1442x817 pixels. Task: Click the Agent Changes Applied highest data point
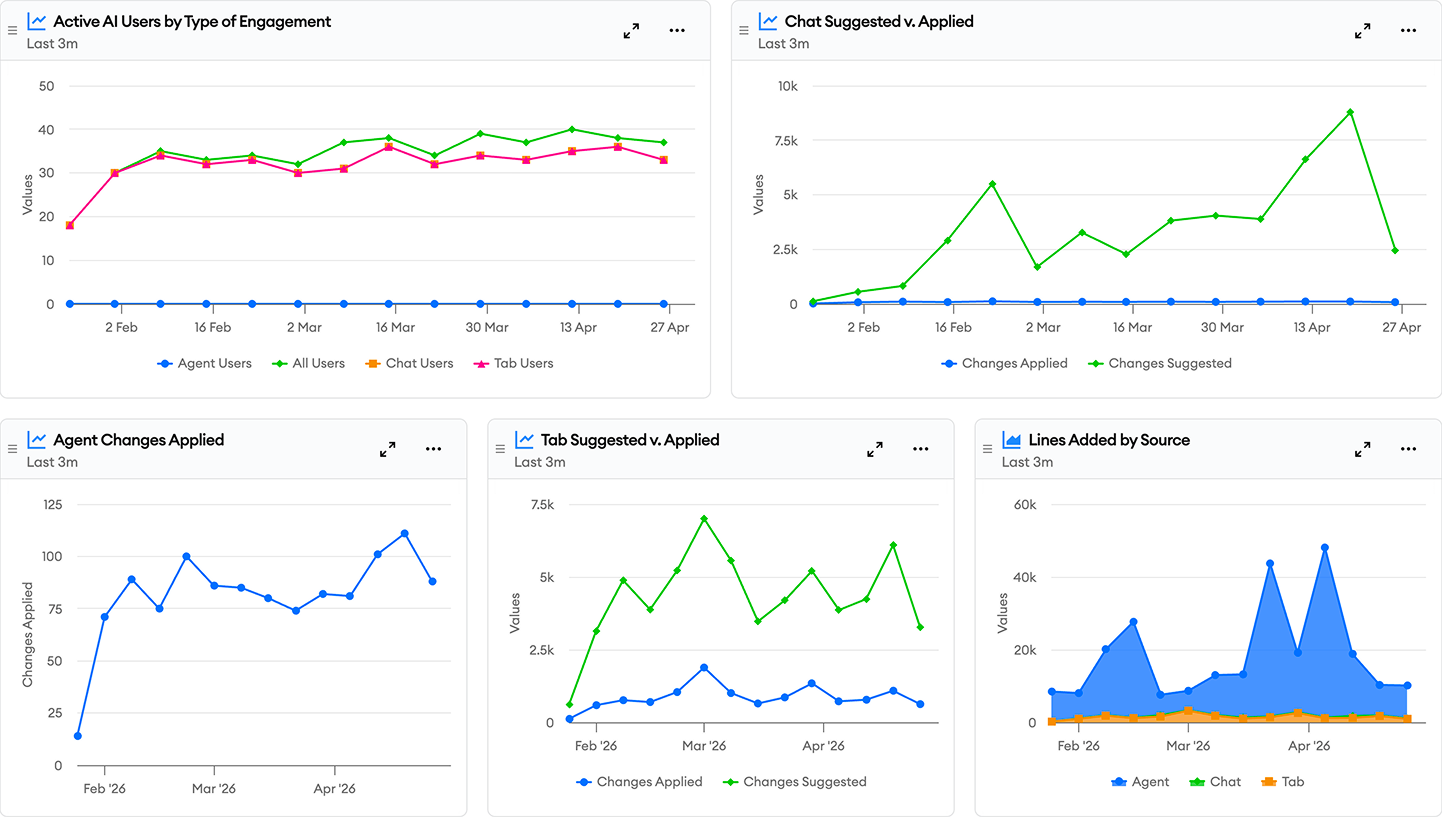tap(404, 534)
